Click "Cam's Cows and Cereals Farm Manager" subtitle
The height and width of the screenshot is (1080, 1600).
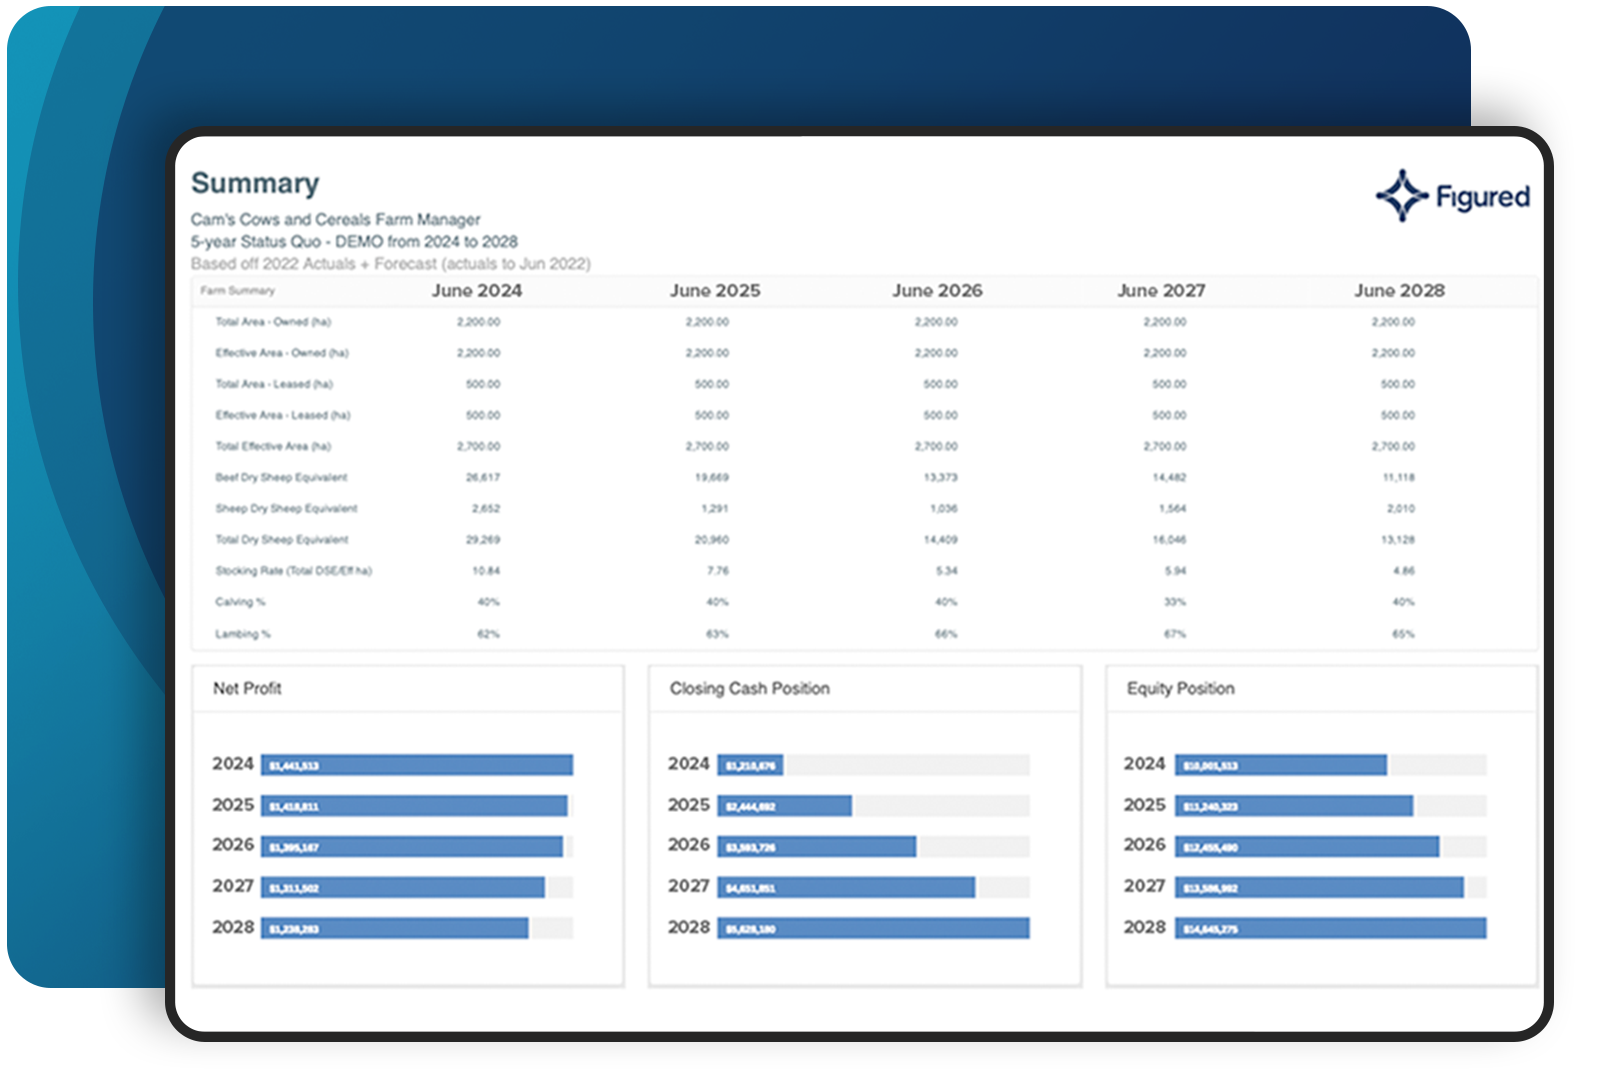tap(335, 219)
